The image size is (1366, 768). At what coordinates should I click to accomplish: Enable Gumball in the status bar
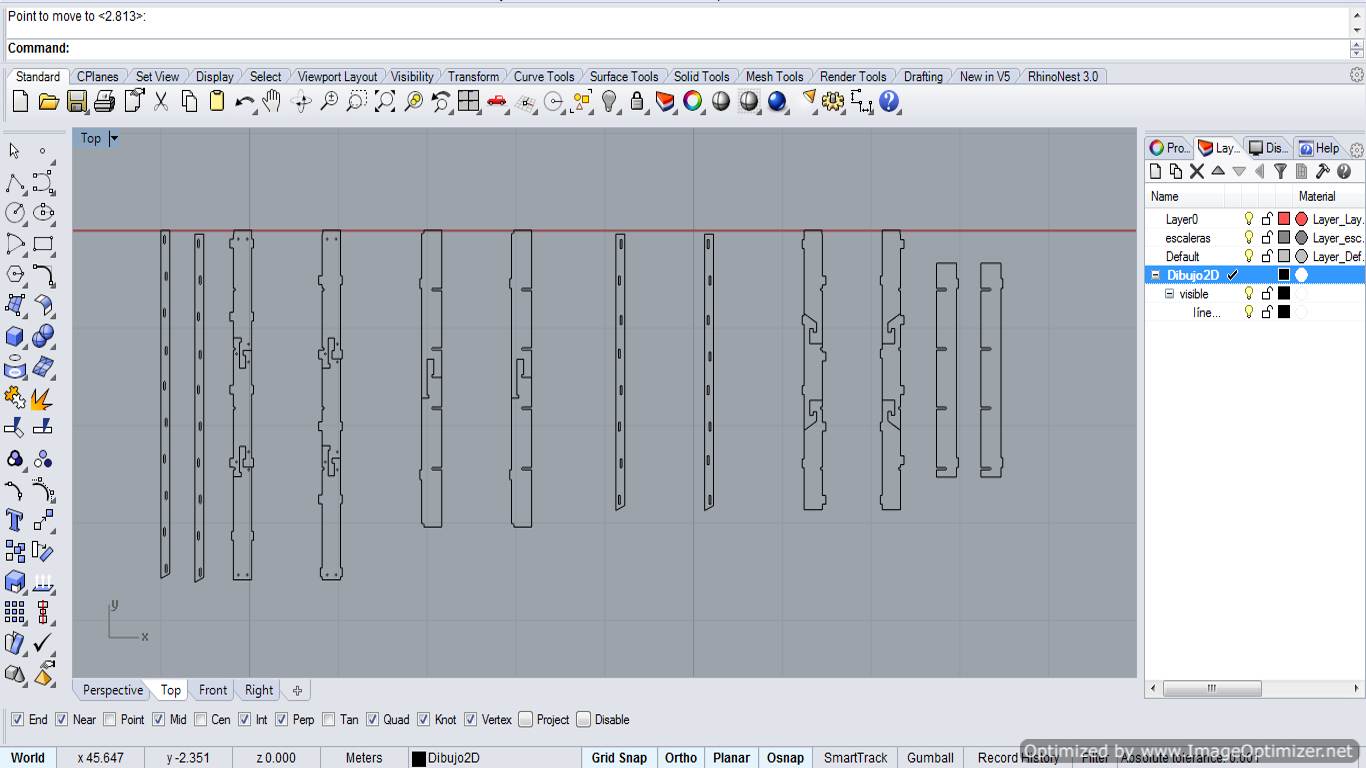[x=931, y=758]
